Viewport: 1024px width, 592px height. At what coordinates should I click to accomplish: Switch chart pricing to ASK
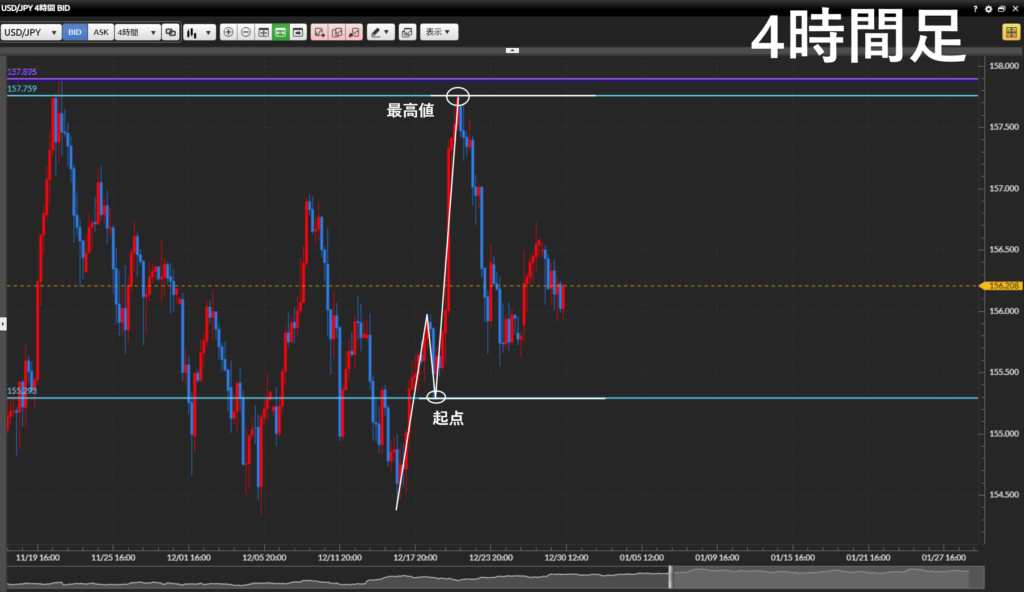100,32
